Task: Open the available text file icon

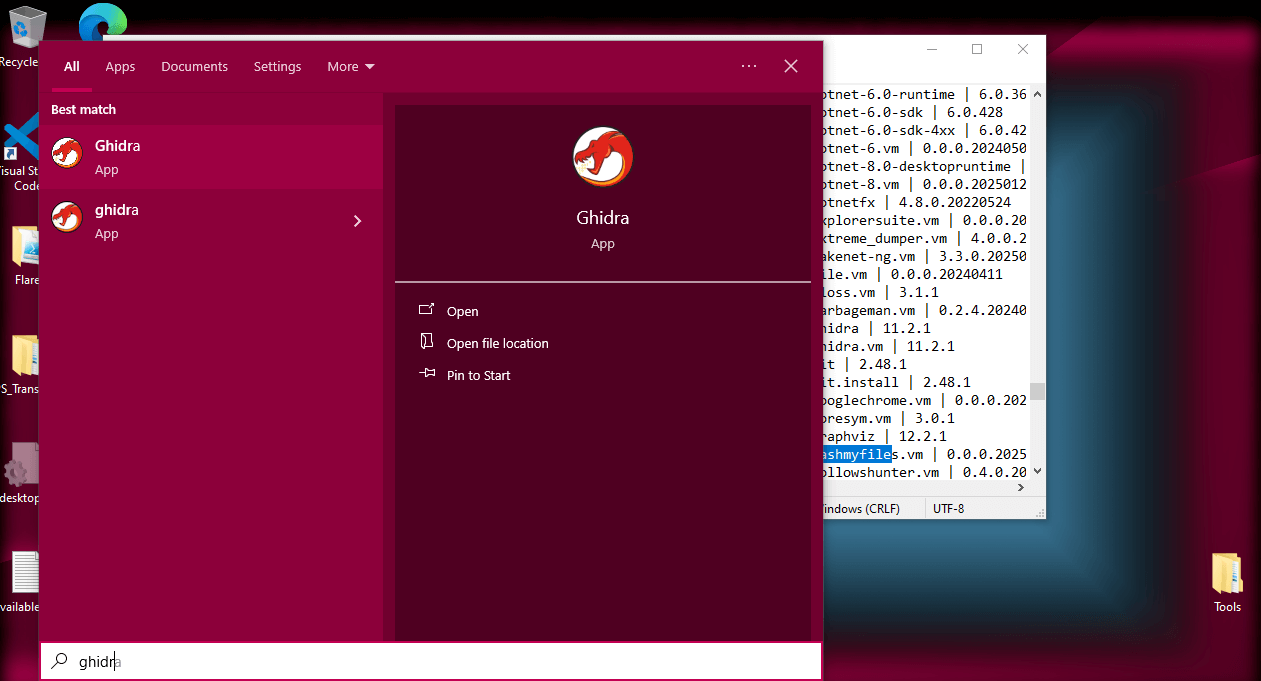Action: pyautogui.click(x=24, y=574)
